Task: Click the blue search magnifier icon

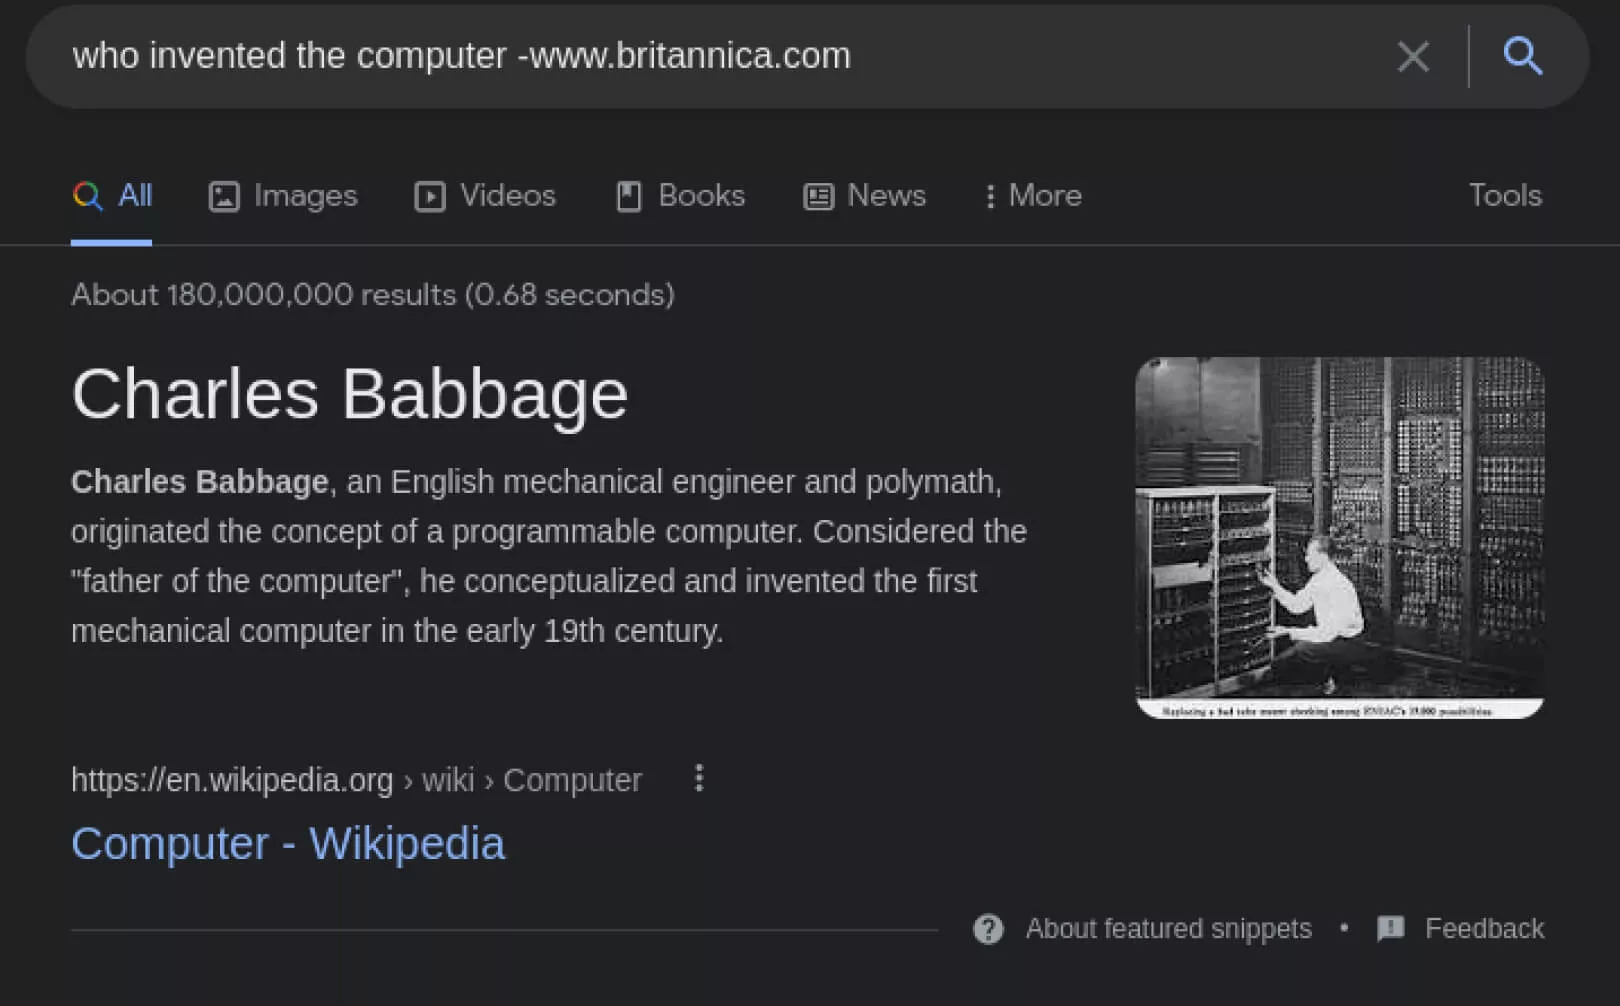Action: (x=1522, y=56)
